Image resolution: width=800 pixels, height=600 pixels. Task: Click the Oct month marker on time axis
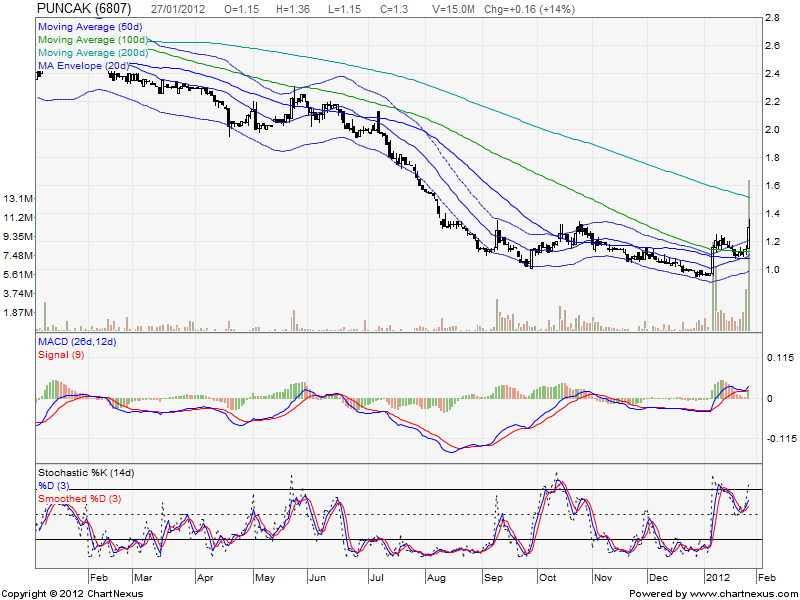click(x=549, y=578)
